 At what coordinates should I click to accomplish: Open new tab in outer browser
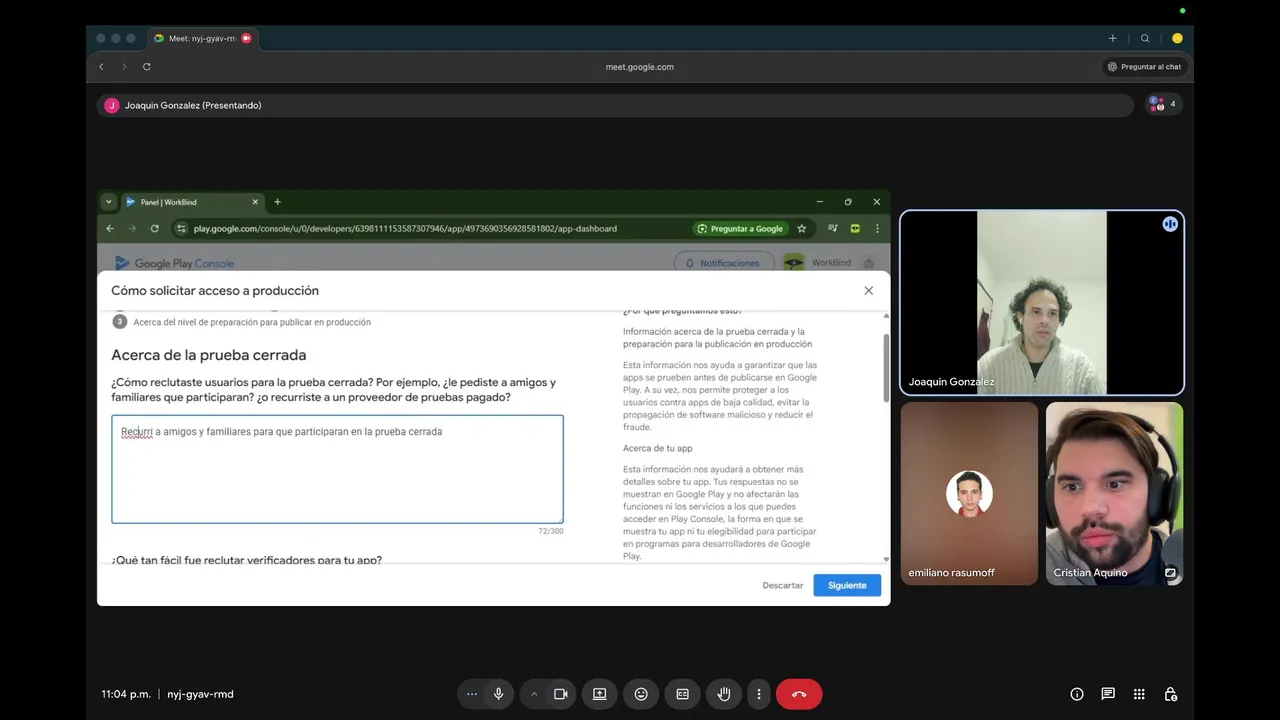coord(1112,38)
